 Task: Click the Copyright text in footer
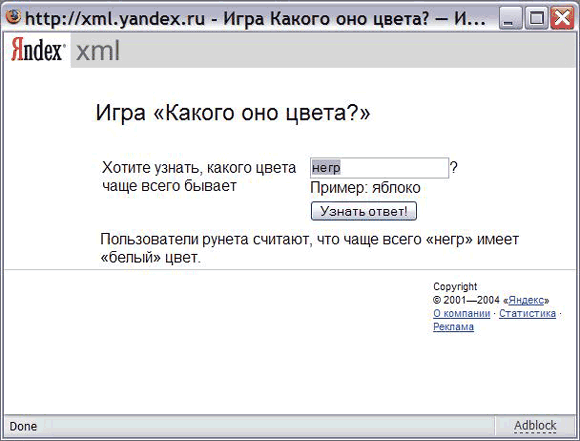point(455,287)
